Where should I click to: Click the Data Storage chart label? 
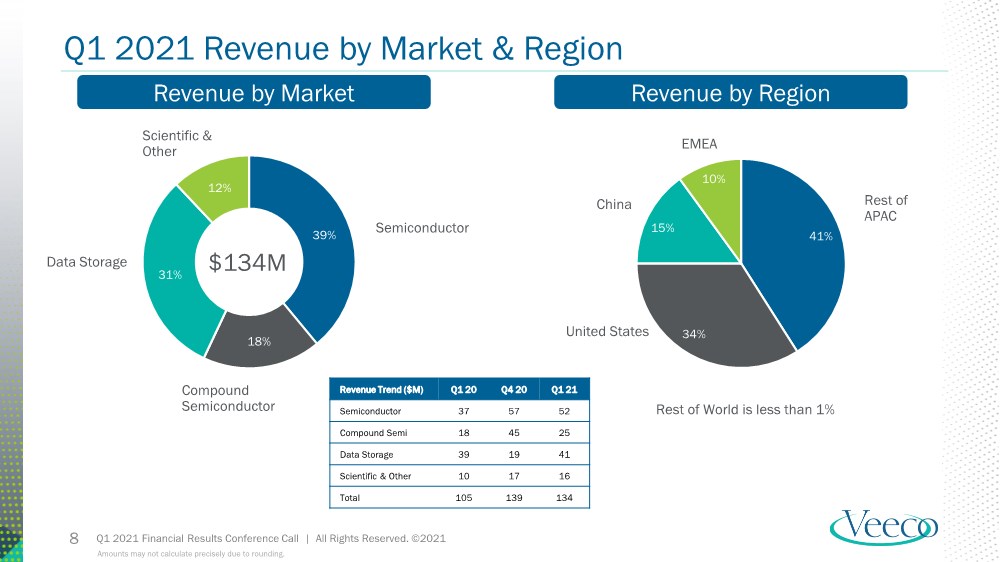(x=87, y=262)
